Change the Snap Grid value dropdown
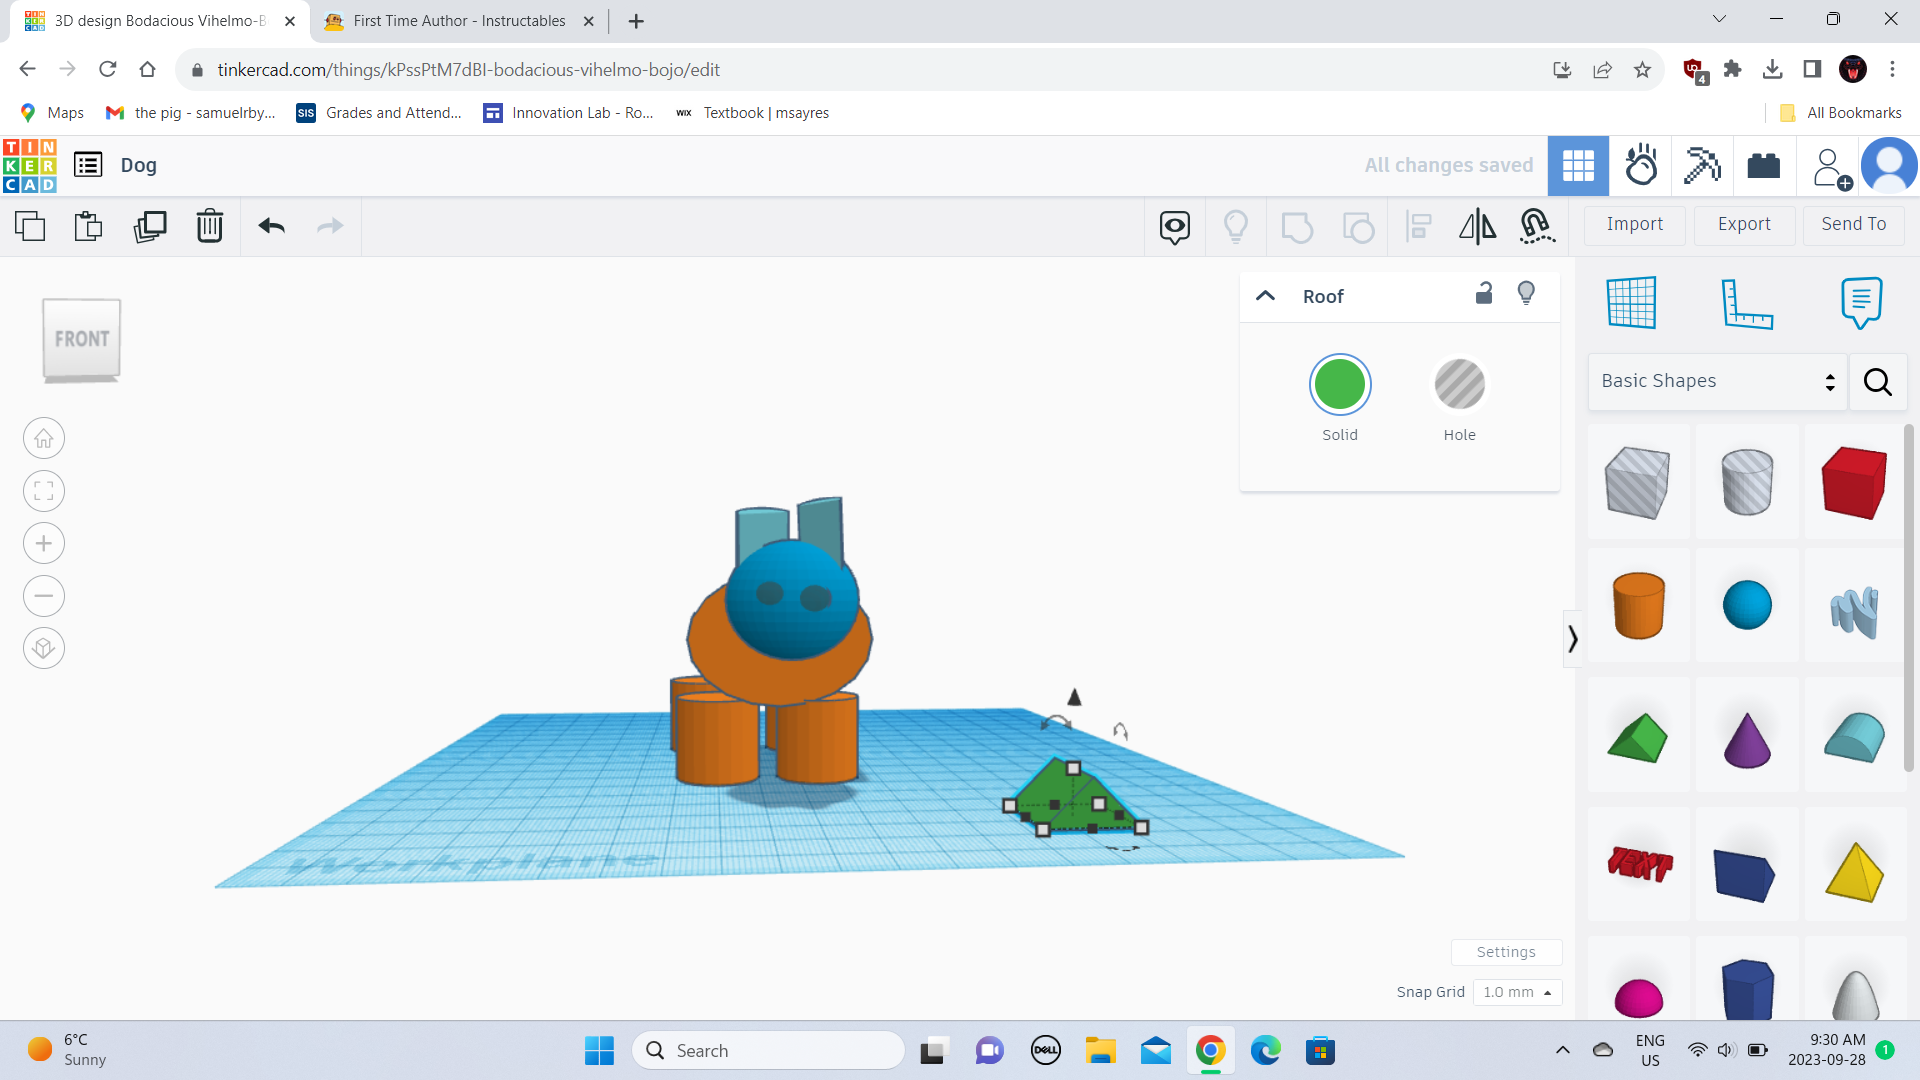Image resolution: width=1920 pixels, height=1080 pixels. point(1516,992)
